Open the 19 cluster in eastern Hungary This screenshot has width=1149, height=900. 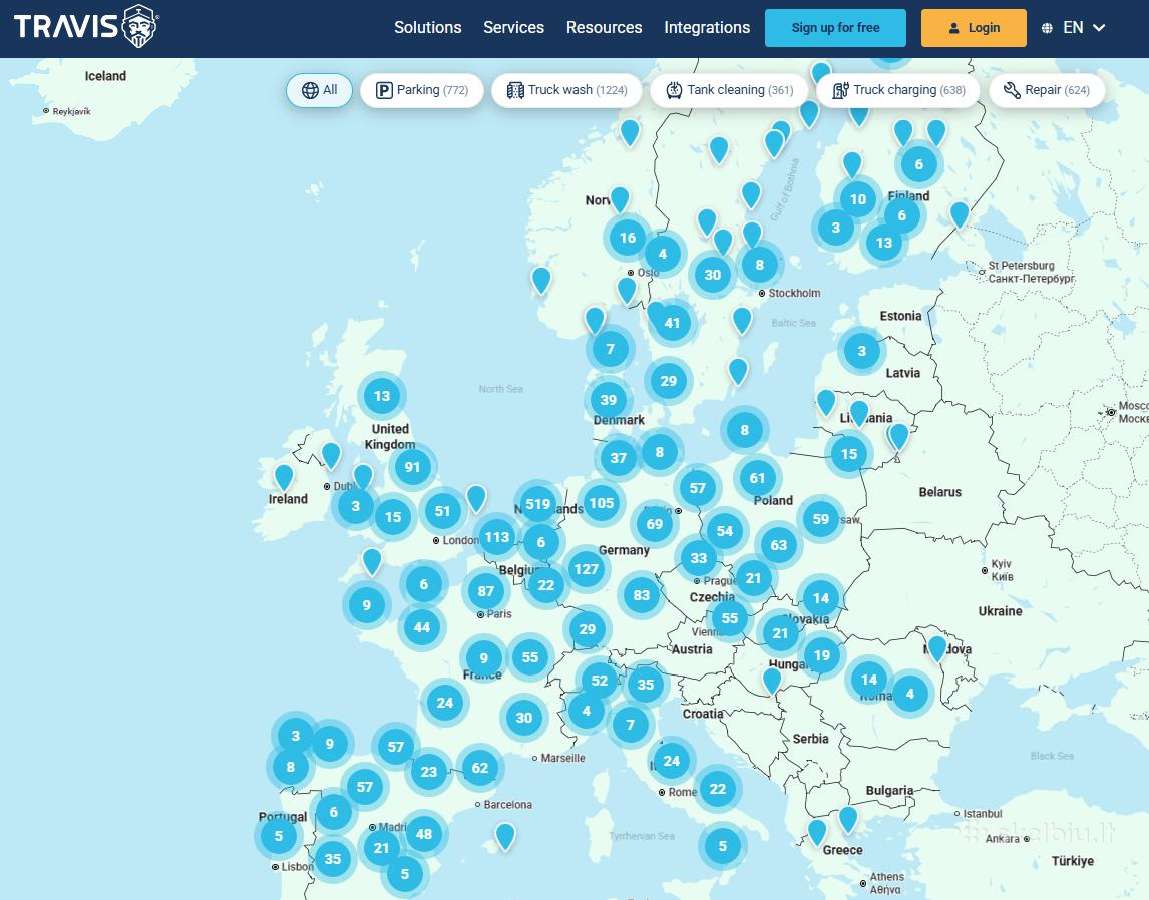pos(821,654)
